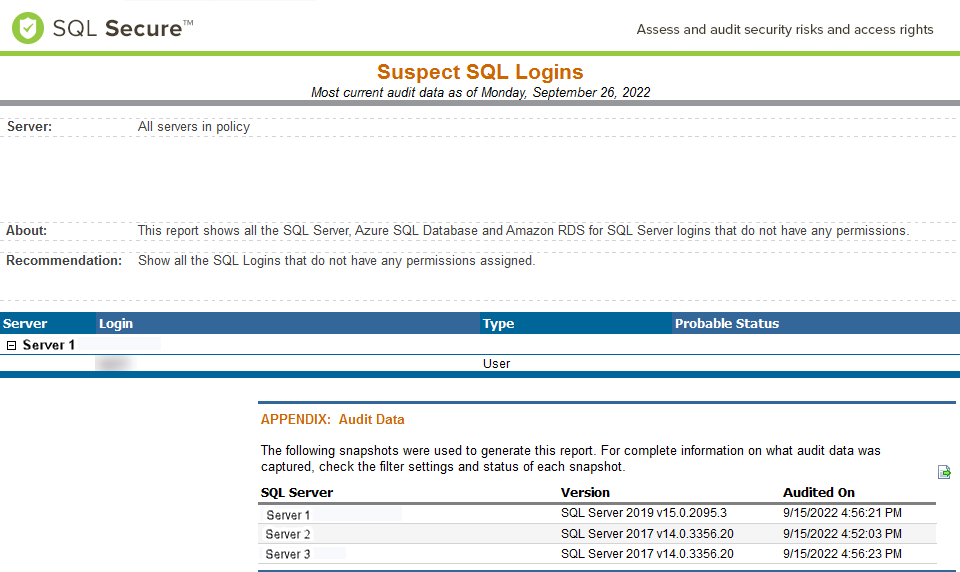Click the SQL Server 2019 v15.0.2095.3 version cell

[643, 513]
